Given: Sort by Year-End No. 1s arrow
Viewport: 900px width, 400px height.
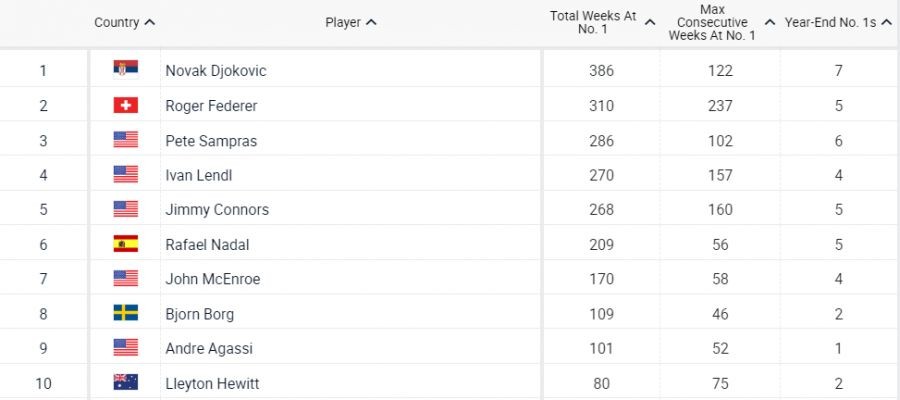Looking at the screenshot, I should [x=886, y=22].
